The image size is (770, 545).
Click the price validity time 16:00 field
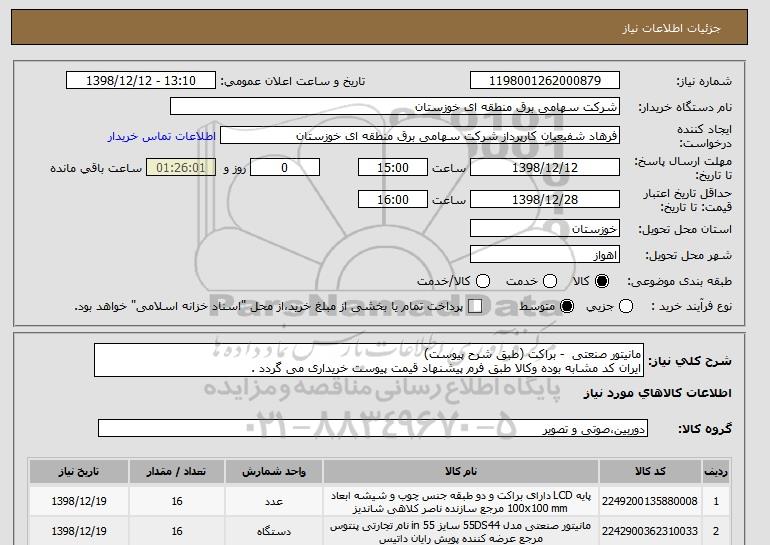pyautogui.click(x=393, y=199)
